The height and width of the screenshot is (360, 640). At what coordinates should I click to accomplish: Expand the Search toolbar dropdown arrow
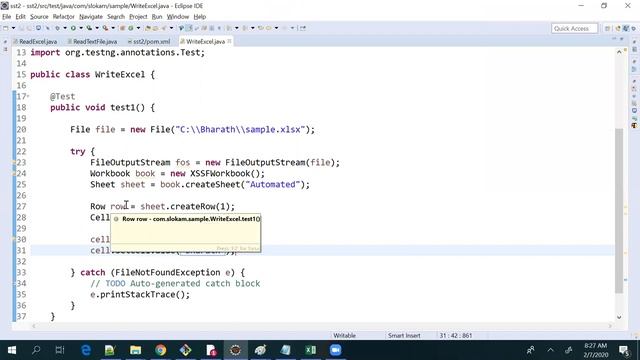tap(171, 28)
